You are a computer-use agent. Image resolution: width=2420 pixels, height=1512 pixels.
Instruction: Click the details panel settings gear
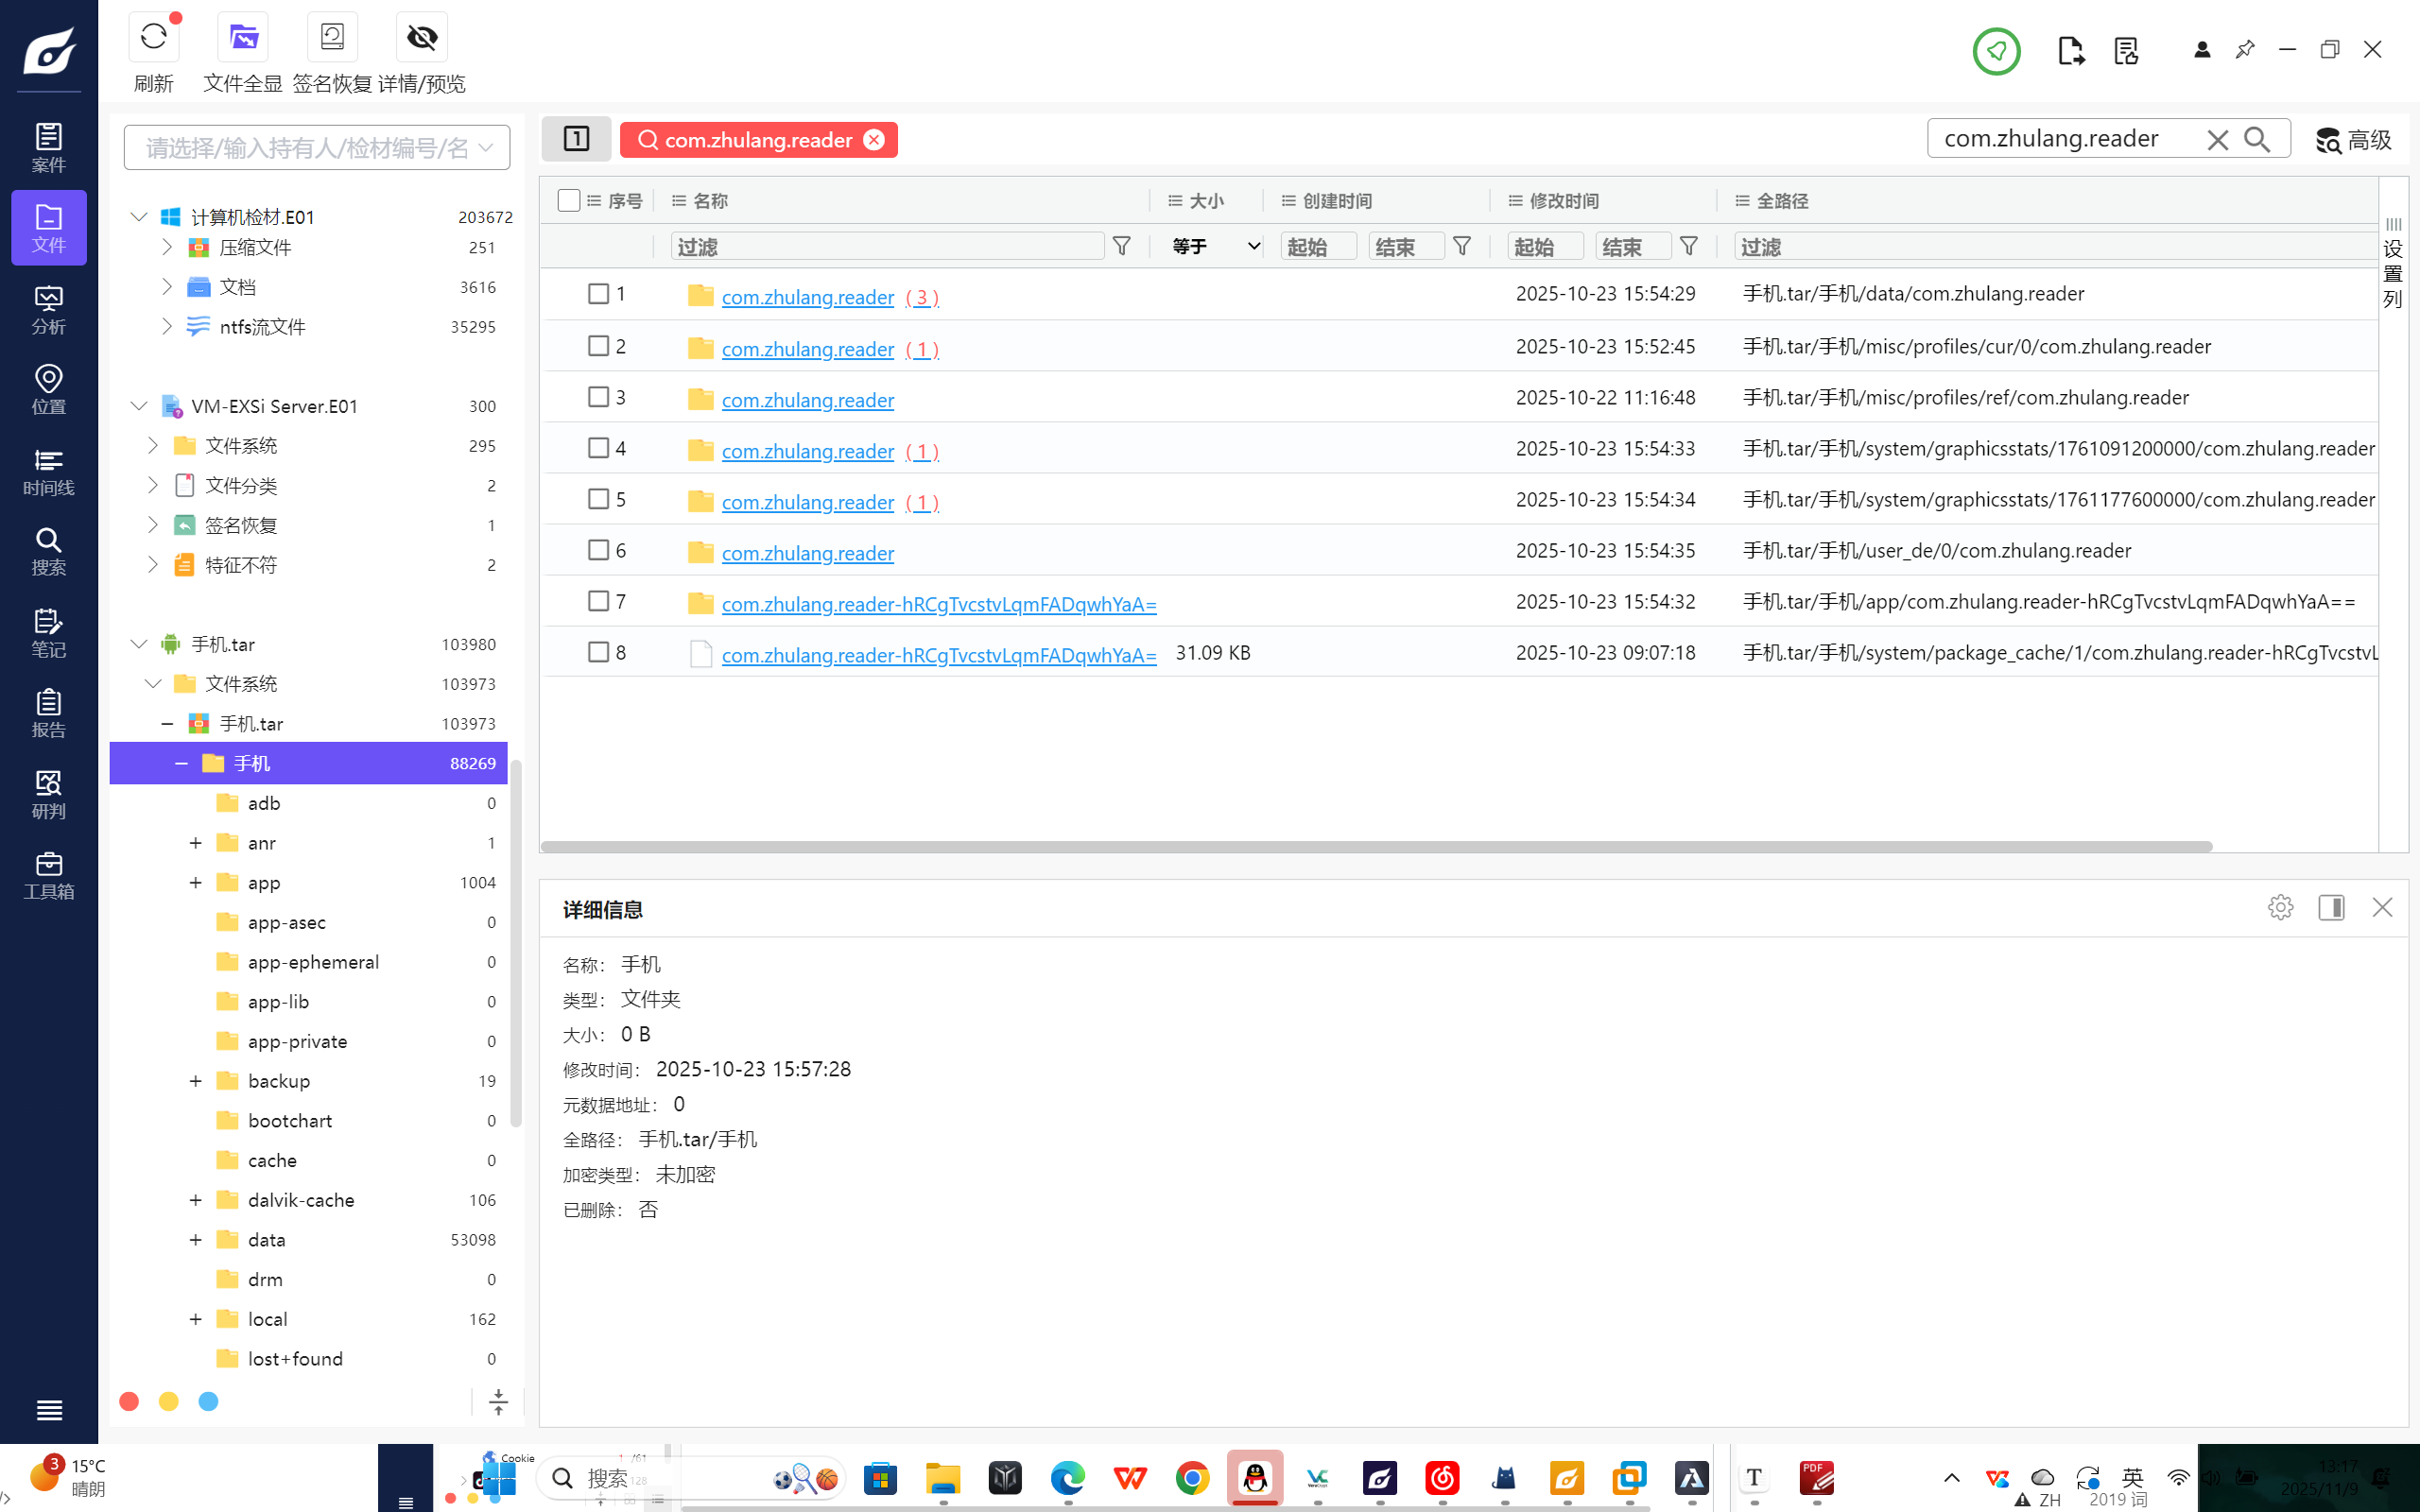pos(2280,907)
